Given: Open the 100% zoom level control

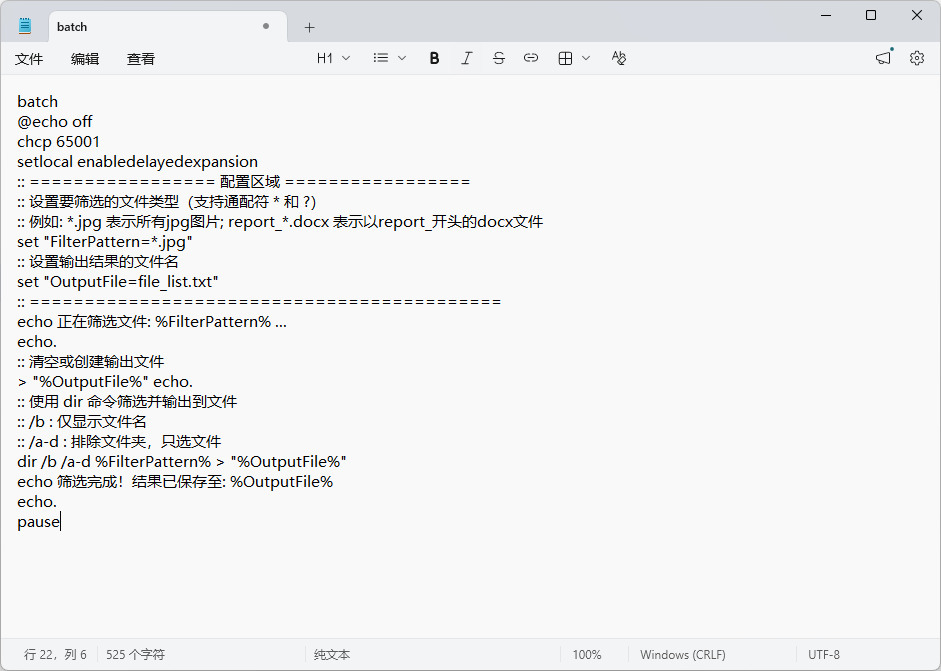Looking at the screenshot, I should tap(587, 654).
